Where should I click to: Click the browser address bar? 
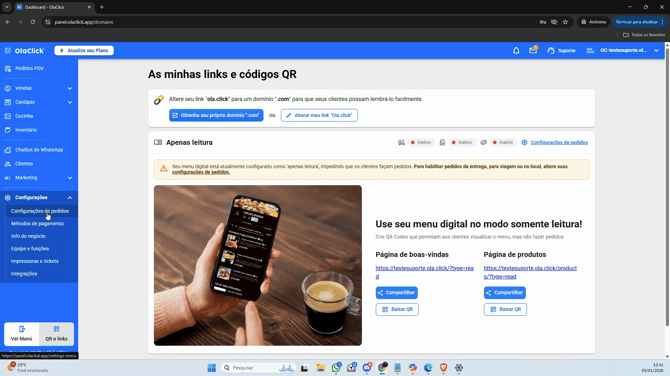(291, 22)
